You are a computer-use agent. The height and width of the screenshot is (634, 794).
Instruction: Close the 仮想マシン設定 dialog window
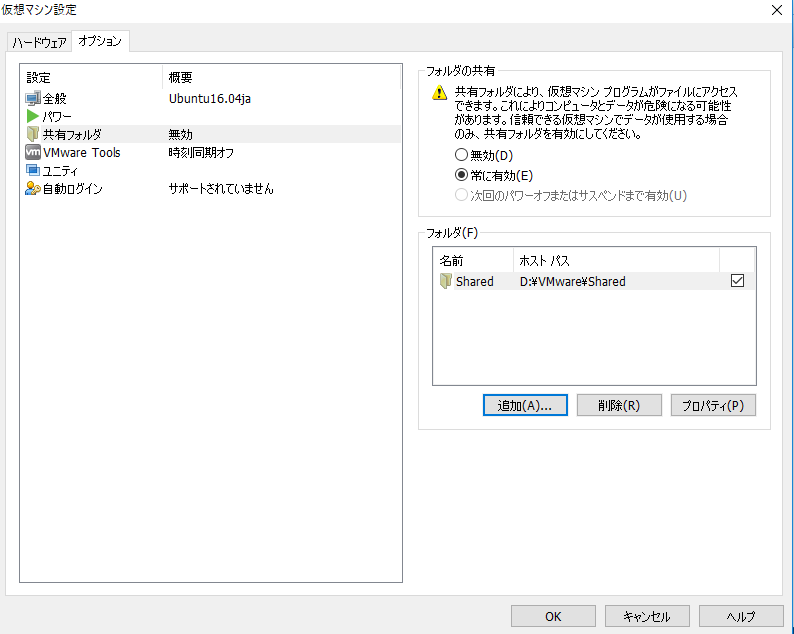tap(777, 10)
